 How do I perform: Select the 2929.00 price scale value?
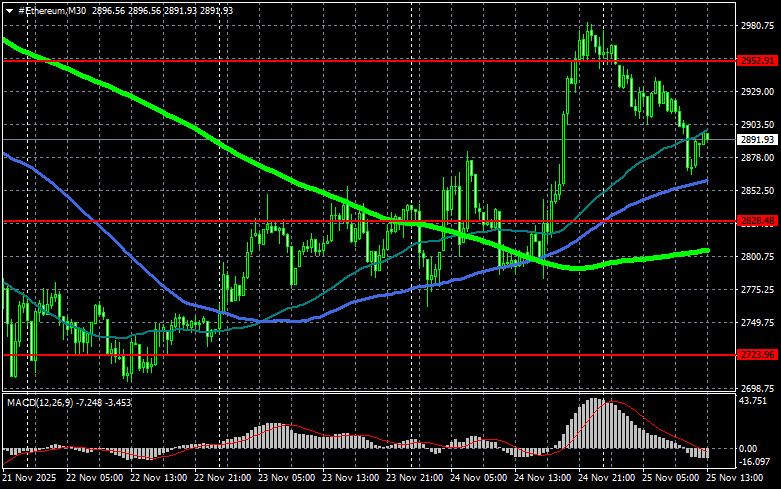click(758, 92)
